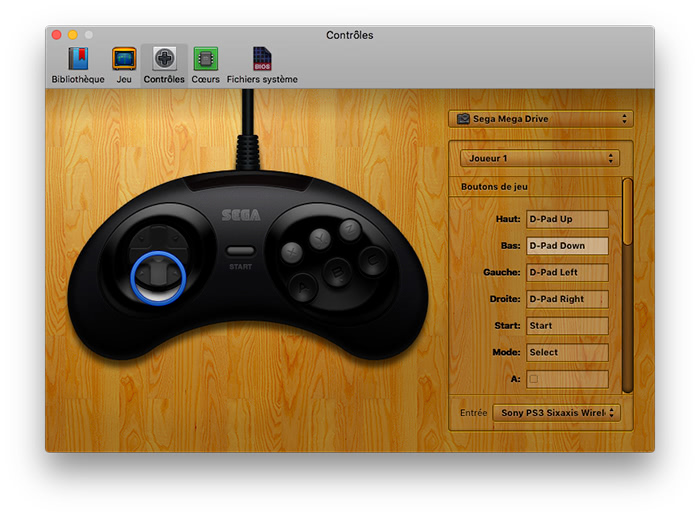Select the Droite field showing D-Pad Right
This screenshot has width=700, height=517.
tap(567, 299)
